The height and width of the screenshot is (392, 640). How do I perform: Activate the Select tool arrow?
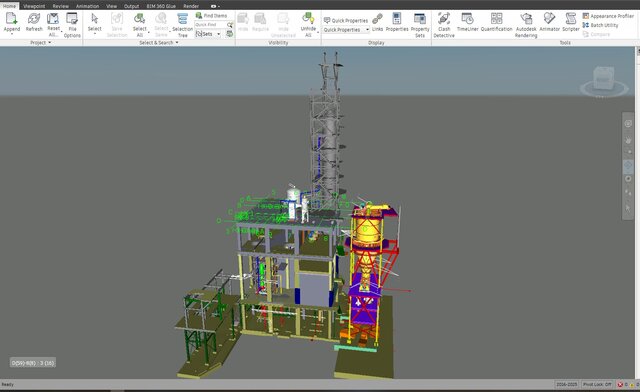(94, 19)
